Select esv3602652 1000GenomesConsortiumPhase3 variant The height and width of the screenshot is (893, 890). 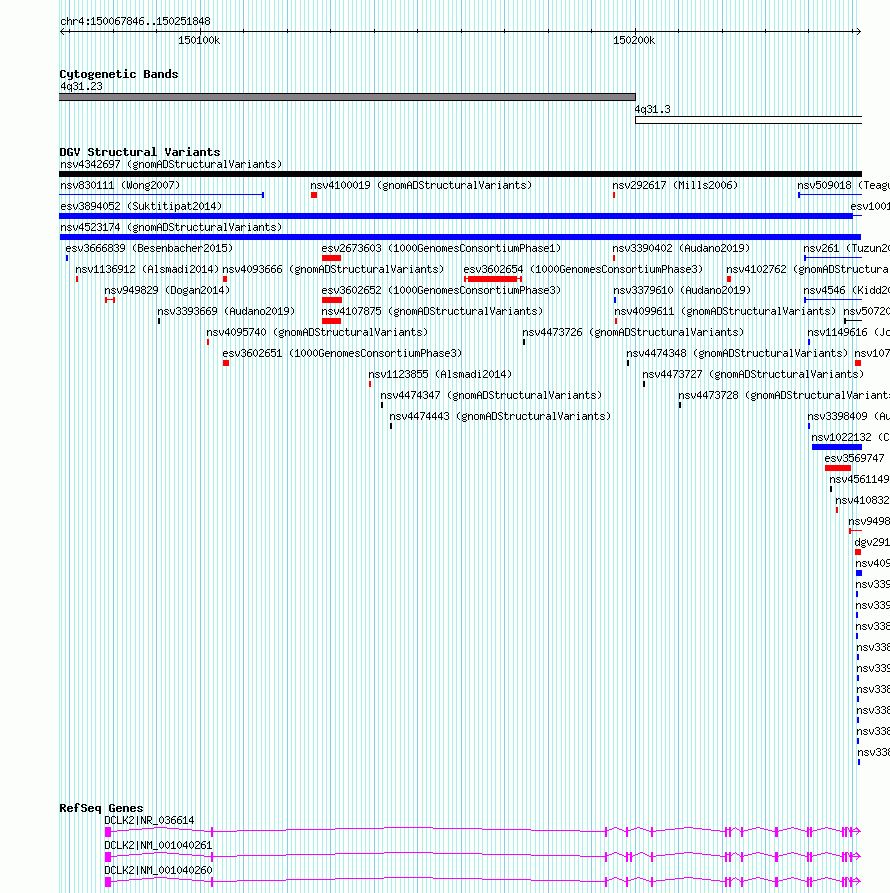(x=441, y=290)
